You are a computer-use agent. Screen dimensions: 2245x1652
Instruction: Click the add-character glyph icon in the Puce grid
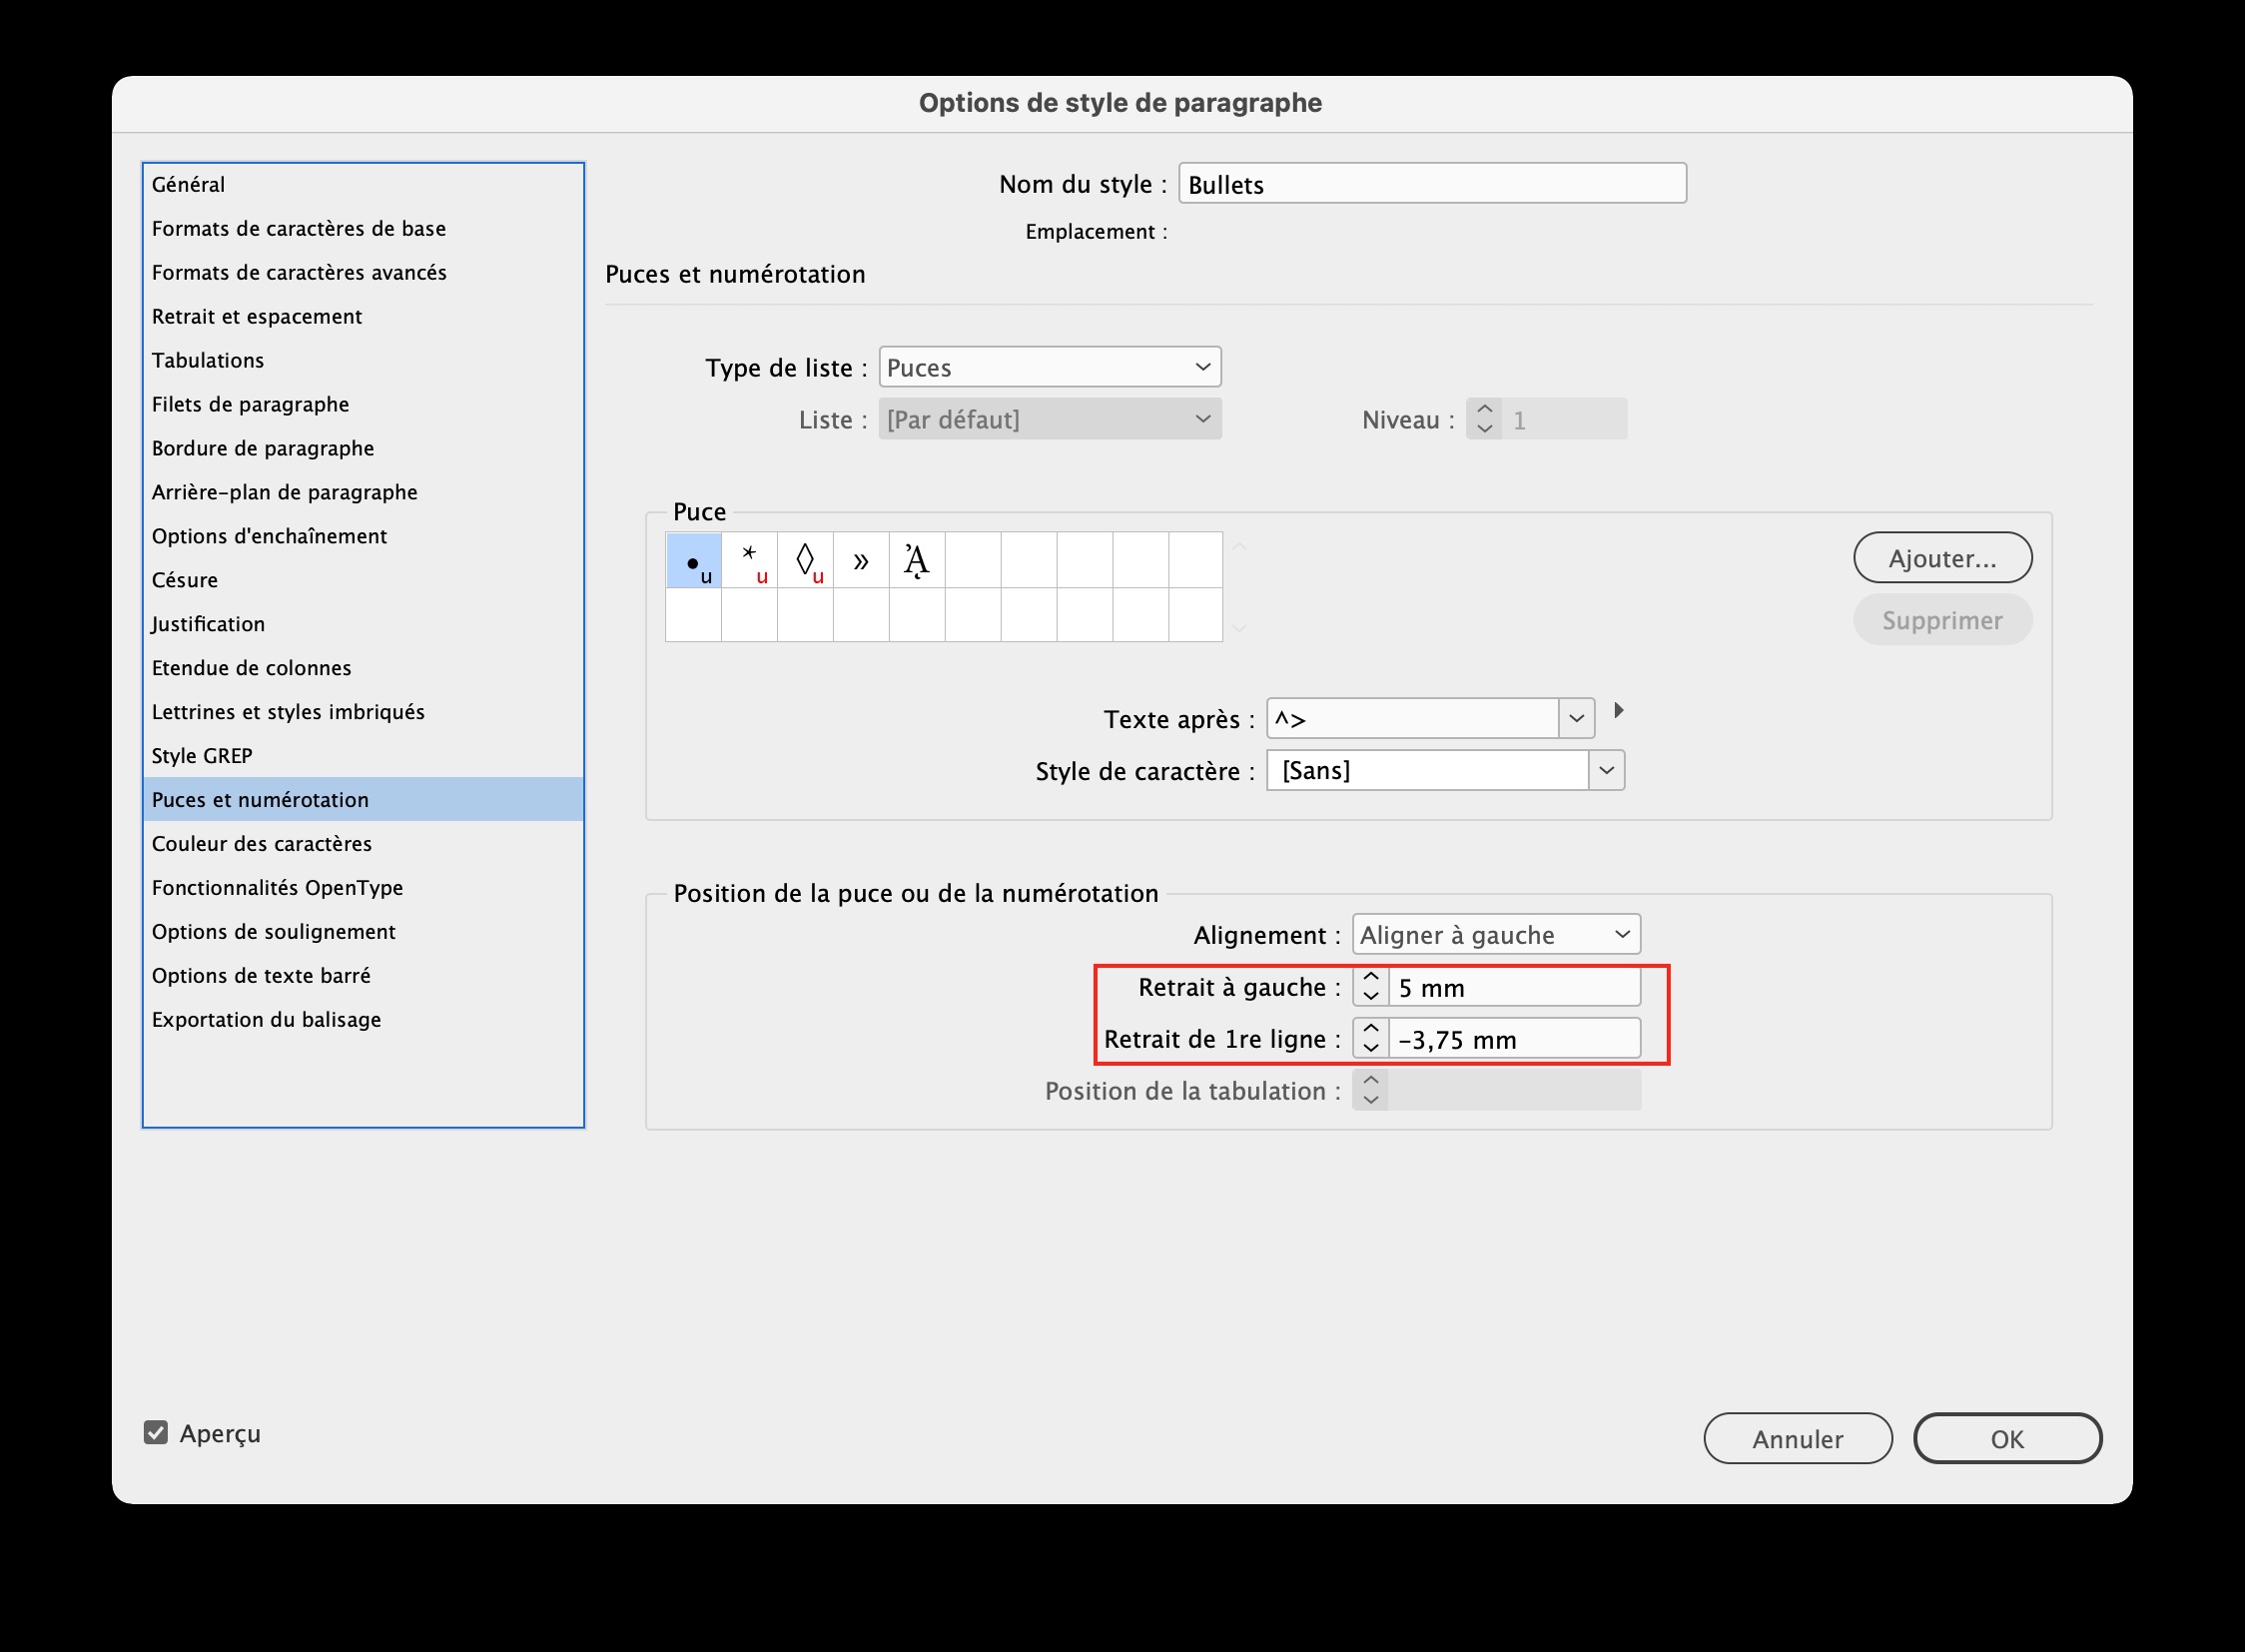[x=916, y=561]
